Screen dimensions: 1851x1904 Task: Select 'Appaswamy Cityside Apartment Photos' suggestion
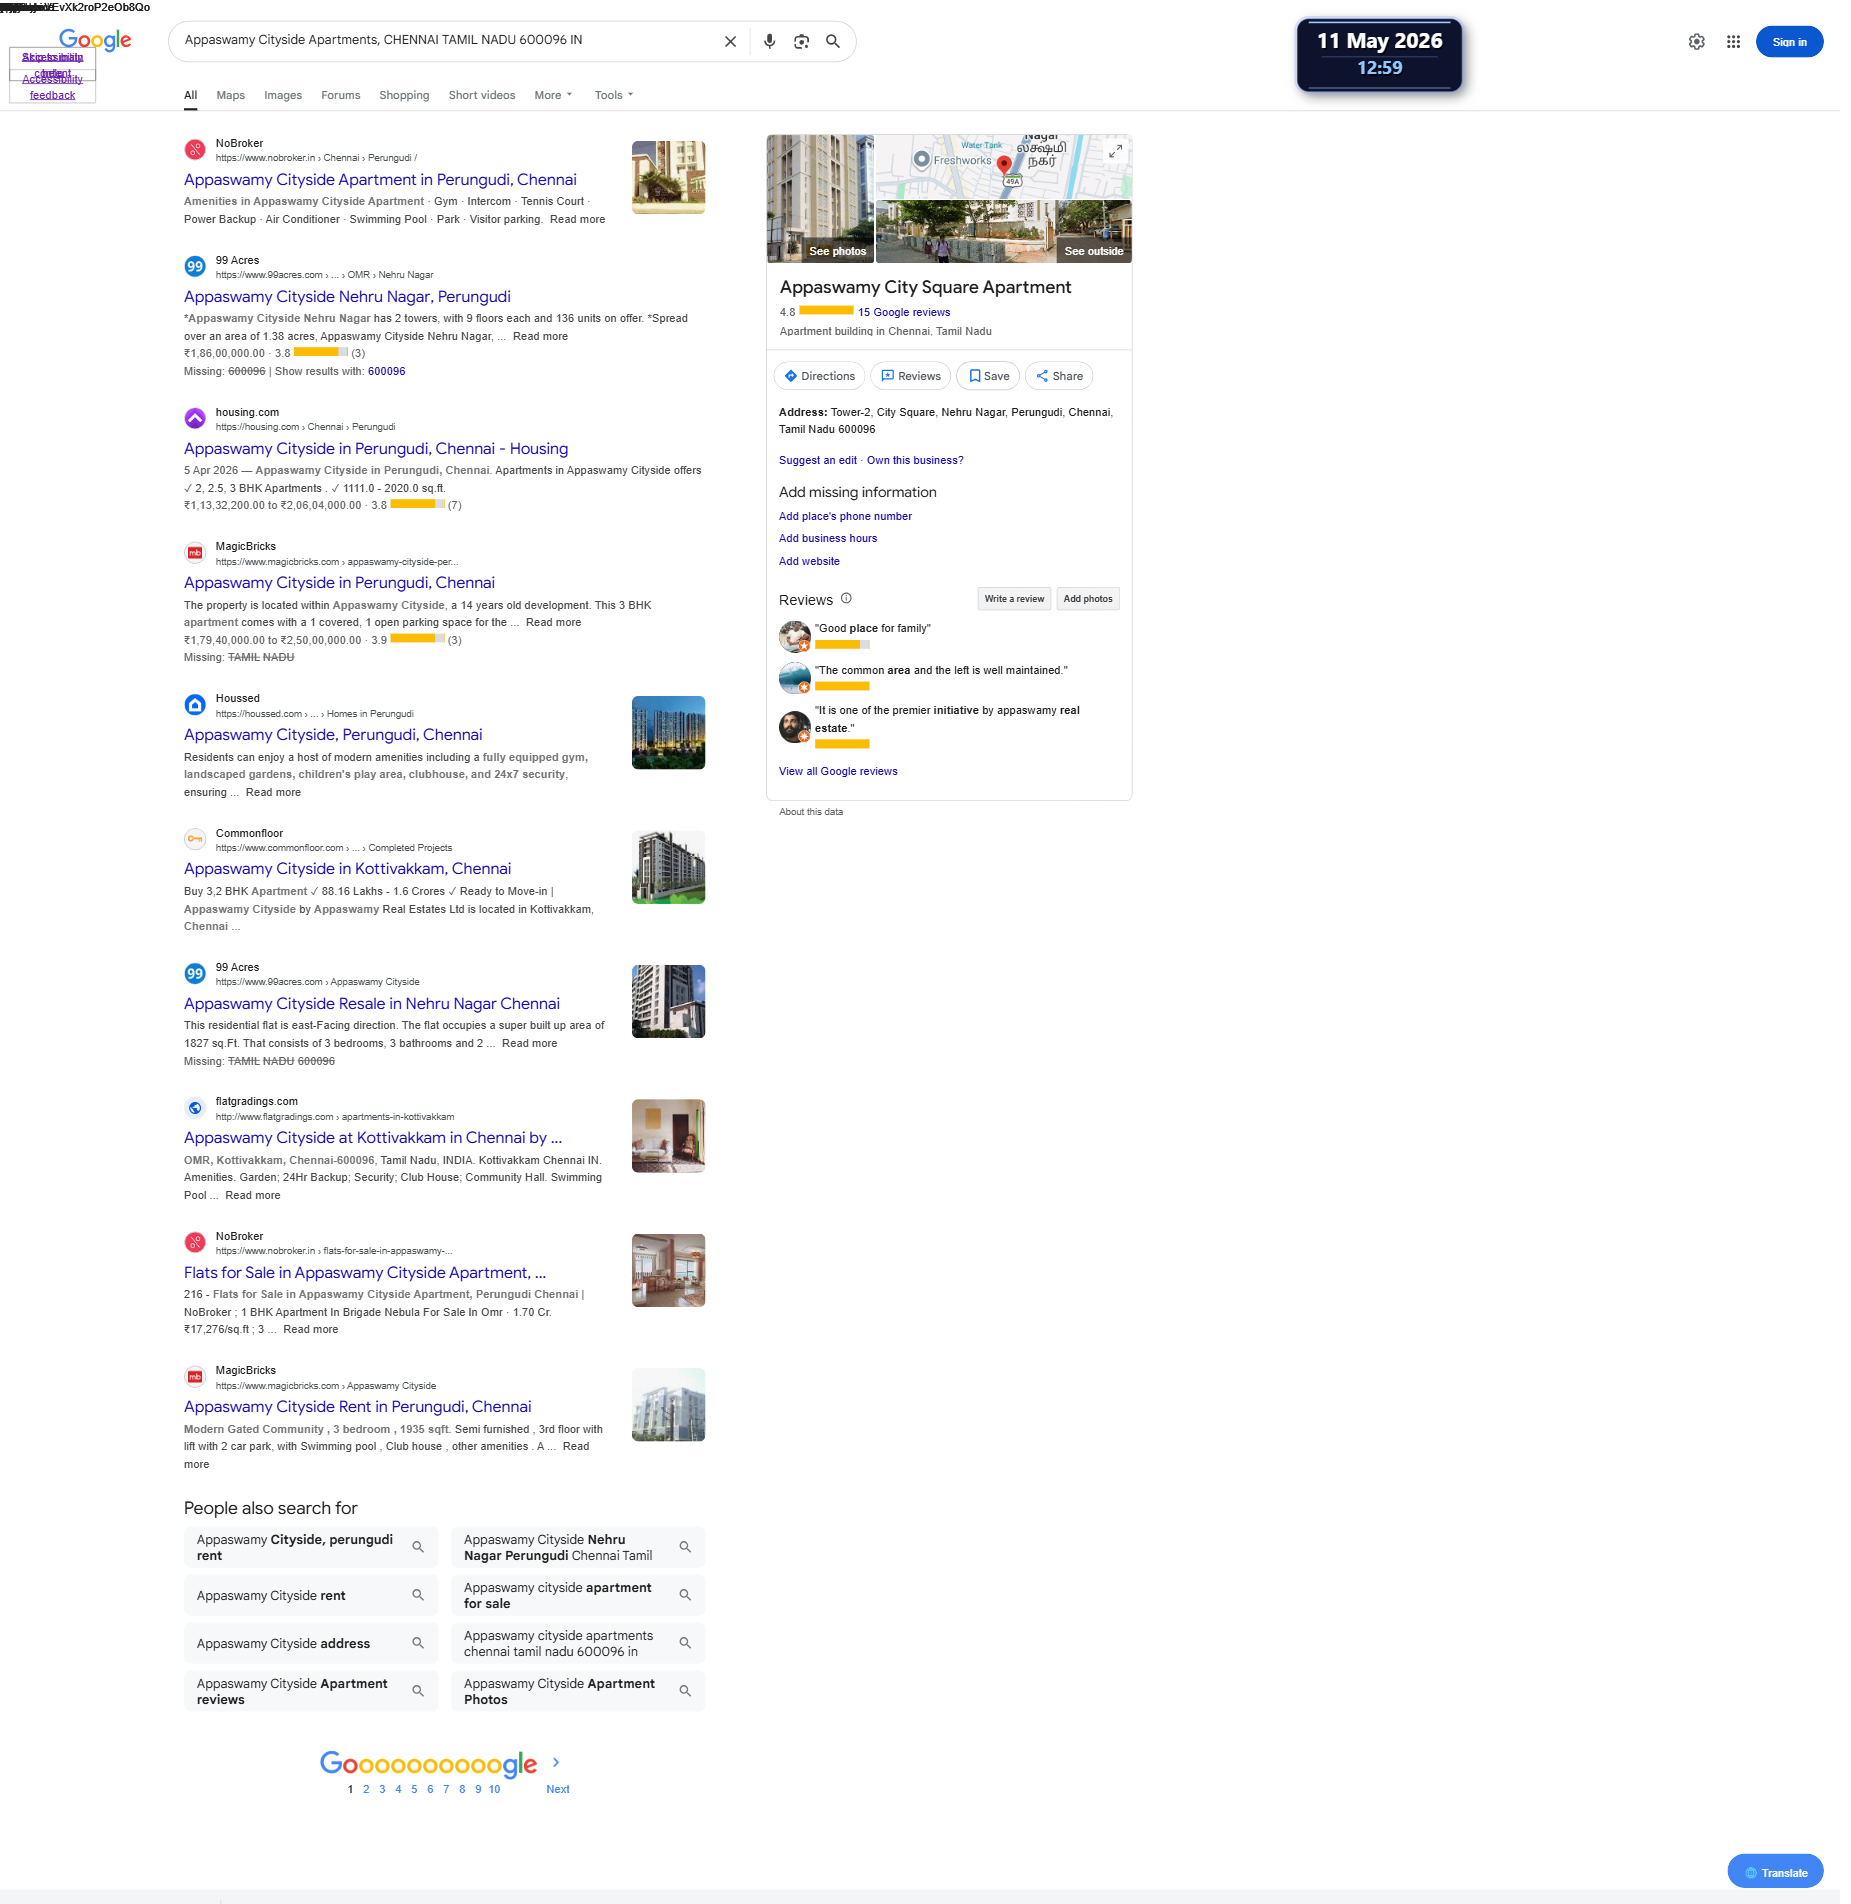(x=577, y=1692)
